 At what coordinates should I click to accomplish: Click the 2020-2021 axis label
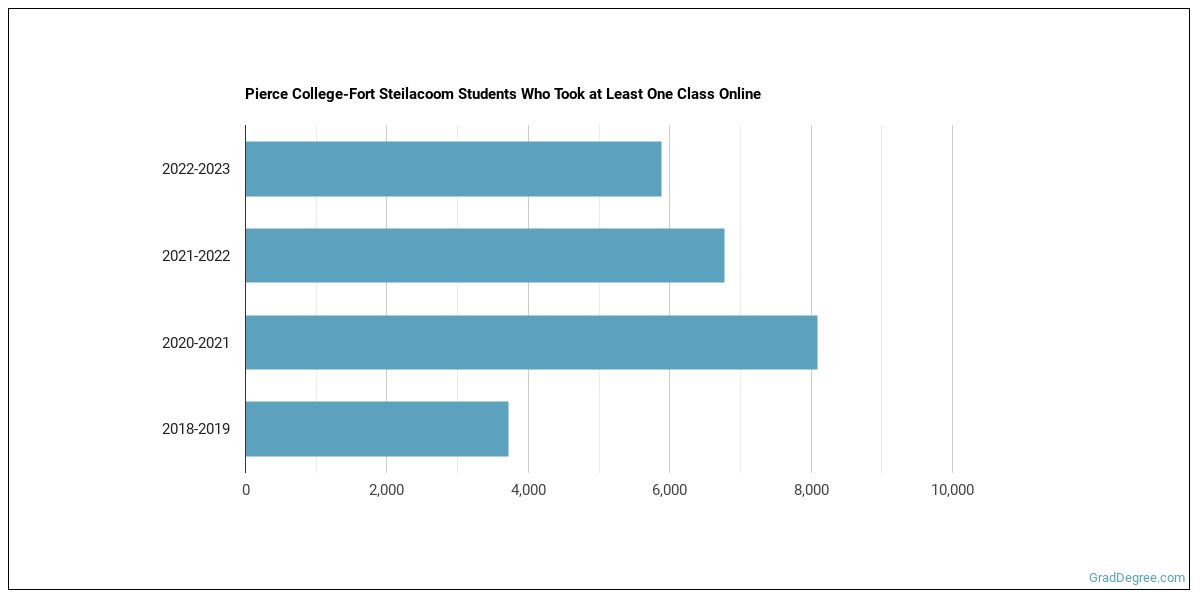[196, 343]
